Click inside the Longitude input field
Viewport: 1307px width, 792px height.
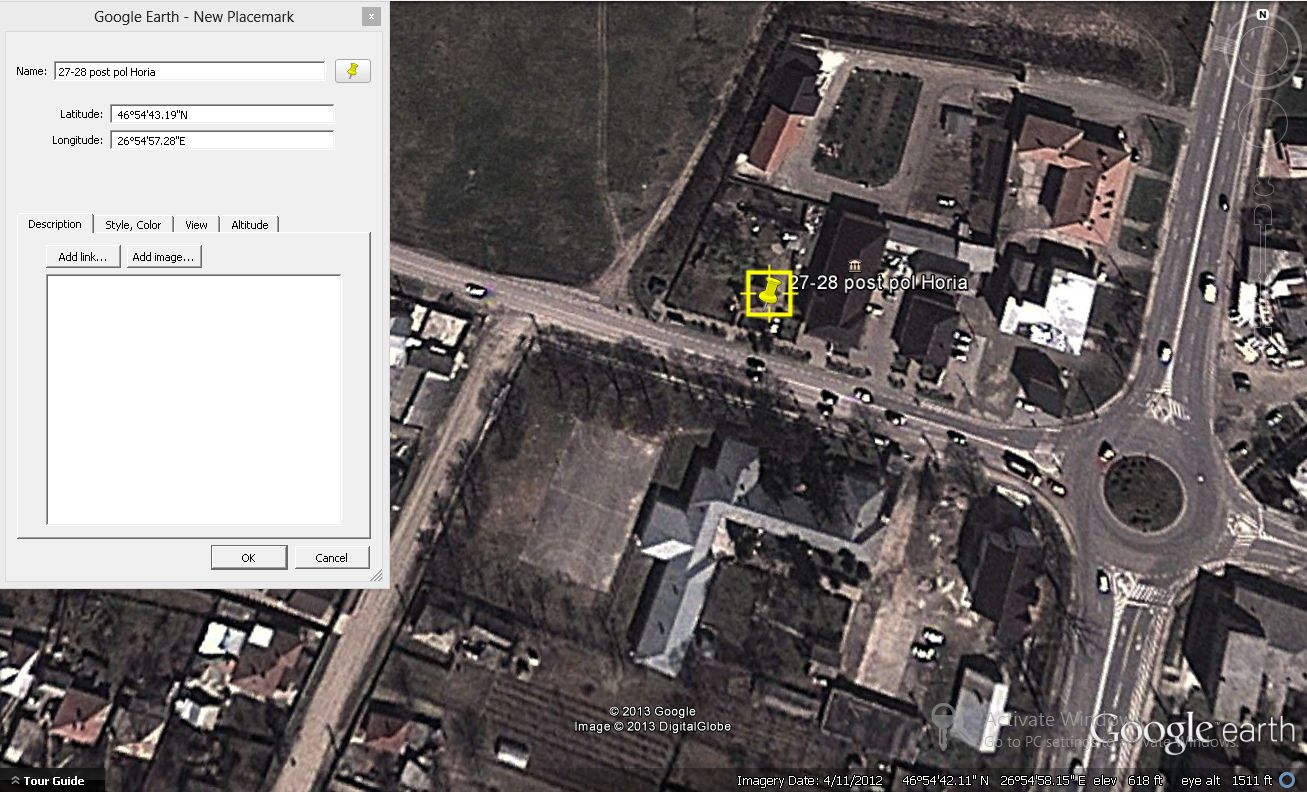coord(221,141)
